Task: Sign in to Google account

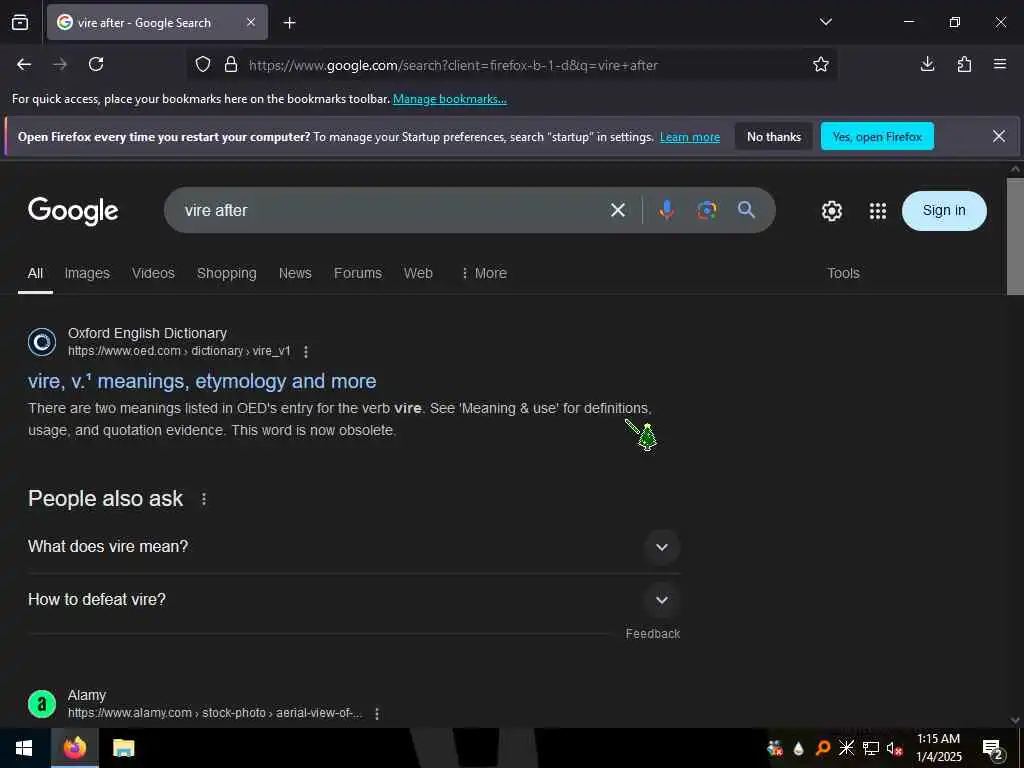Action: tap(944, 210)
